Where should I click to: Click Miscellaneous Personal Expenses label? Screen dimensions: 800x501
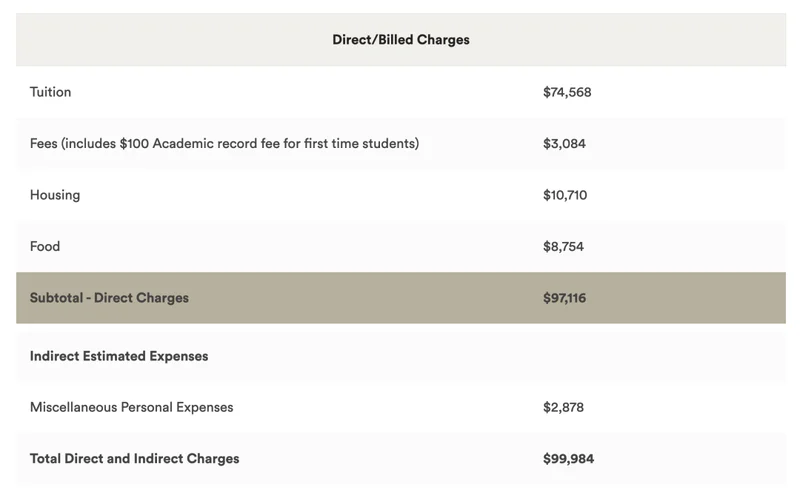coord(131,407)
